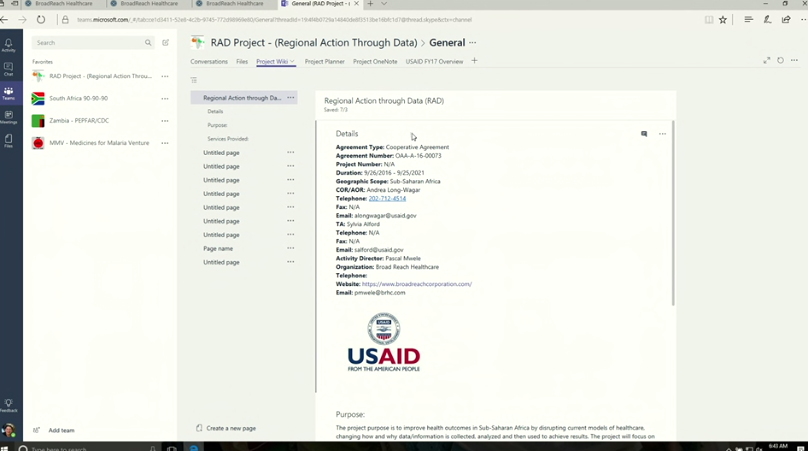Open the USAID FY17 Overview tab
The height and width of the screenshot is (451, 808).
point(434,61)
